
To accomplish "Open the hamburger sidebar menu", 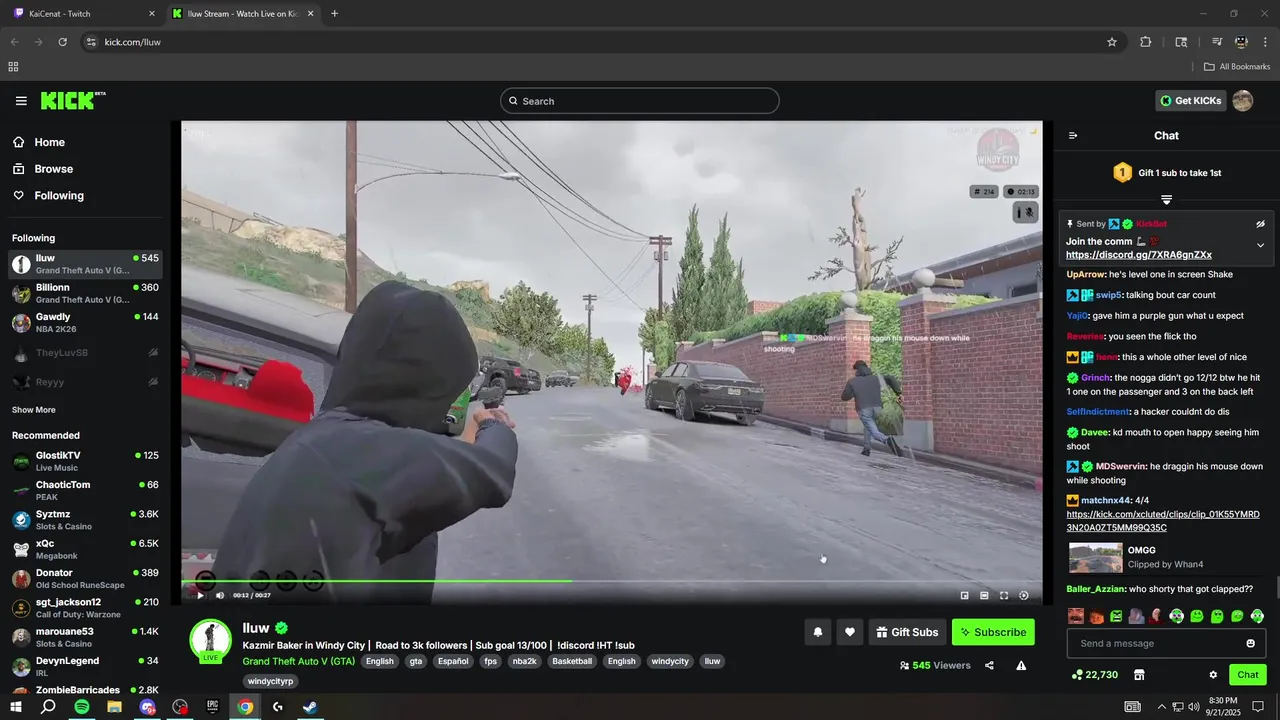I will tap(21, 101).
